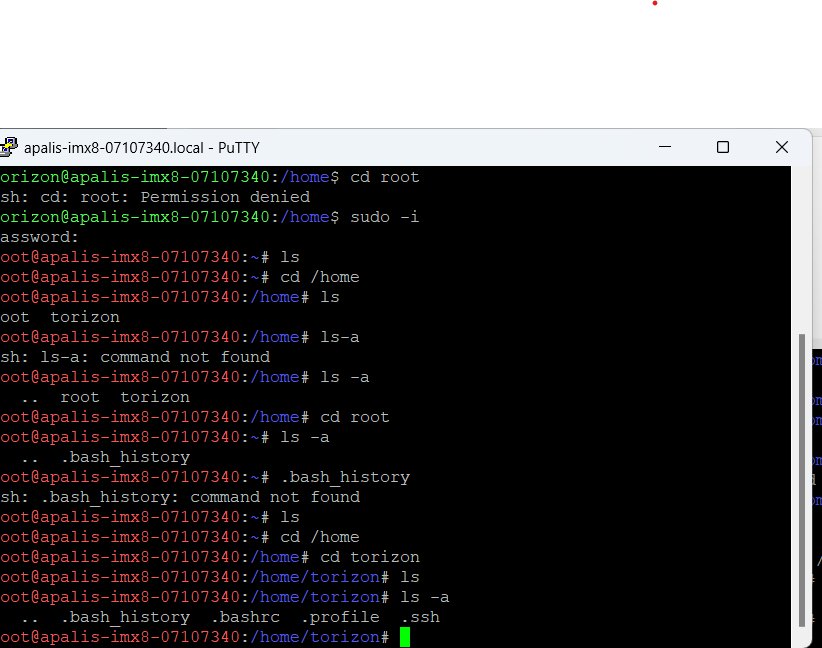
Task: Click the 'assword:' prompt line
Action: point(39,237)
